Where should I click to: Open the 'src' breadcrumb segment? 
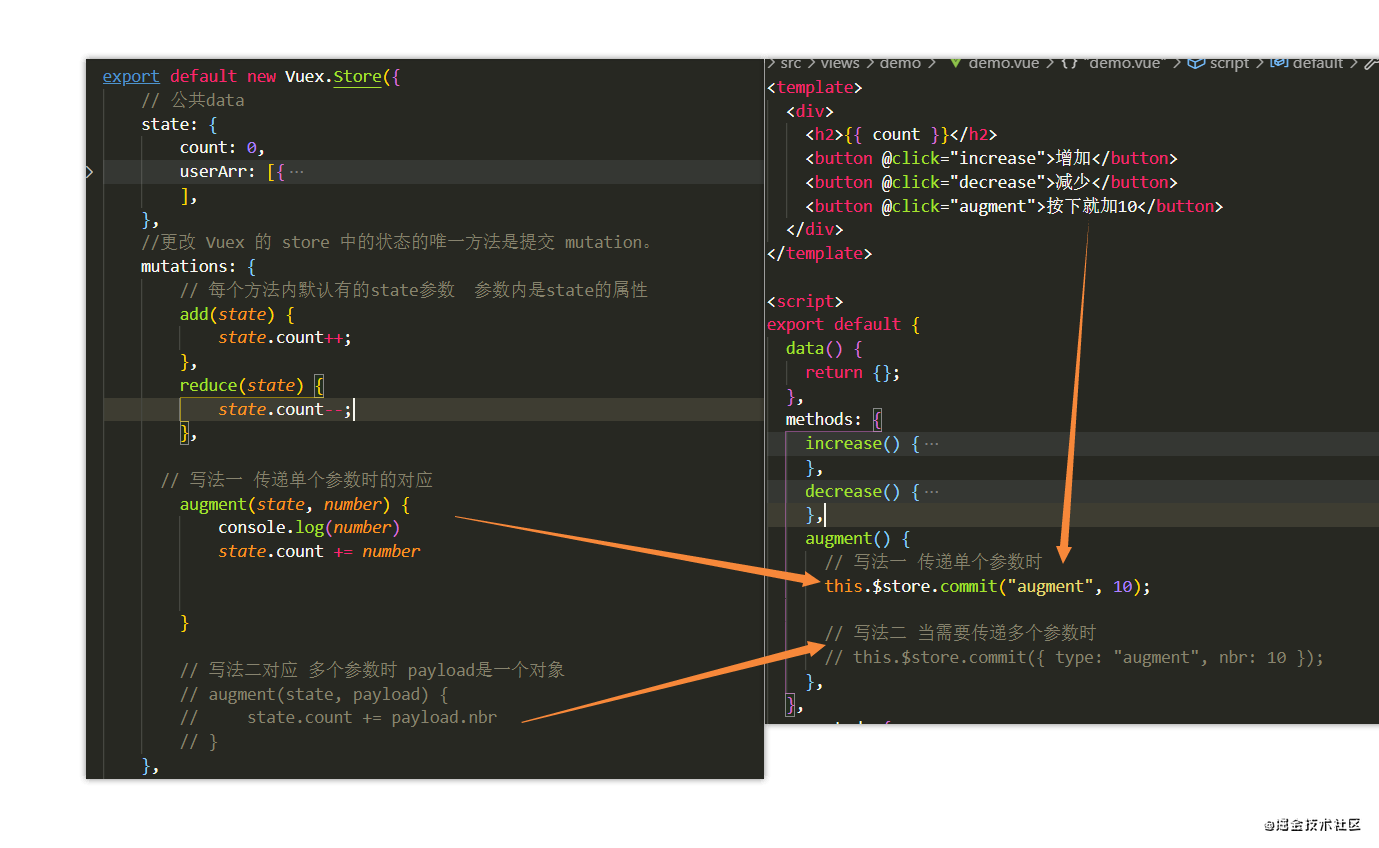coord(791,63)
